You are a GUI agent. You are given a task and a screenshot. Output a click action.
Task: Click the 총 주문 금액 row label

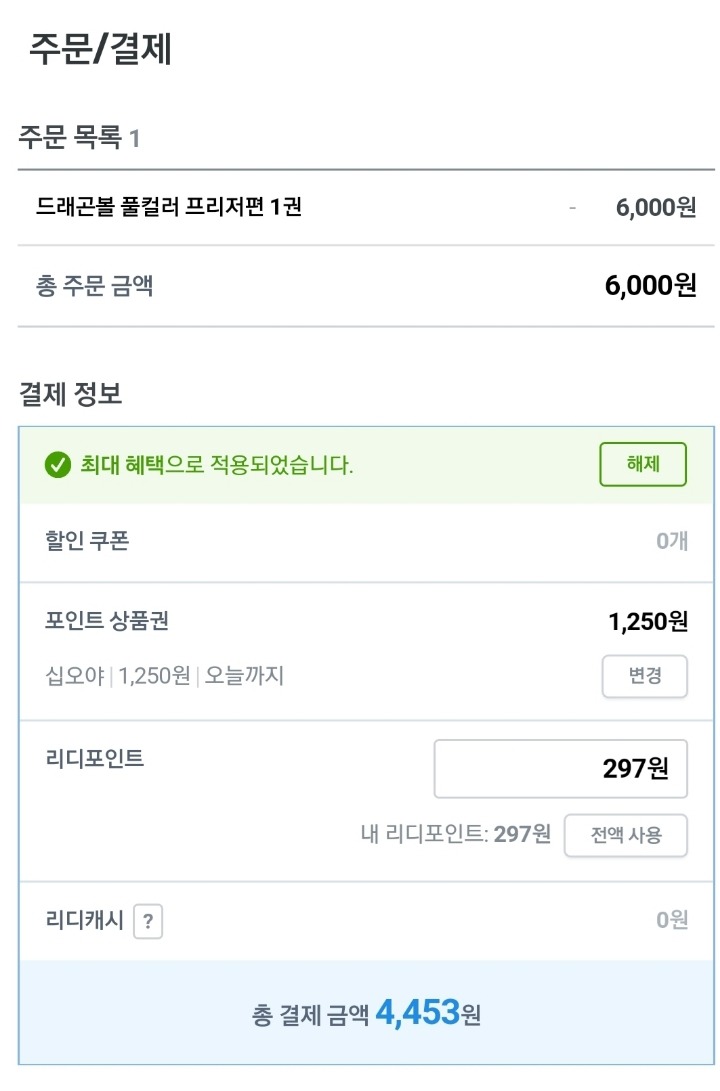(94, 286)
